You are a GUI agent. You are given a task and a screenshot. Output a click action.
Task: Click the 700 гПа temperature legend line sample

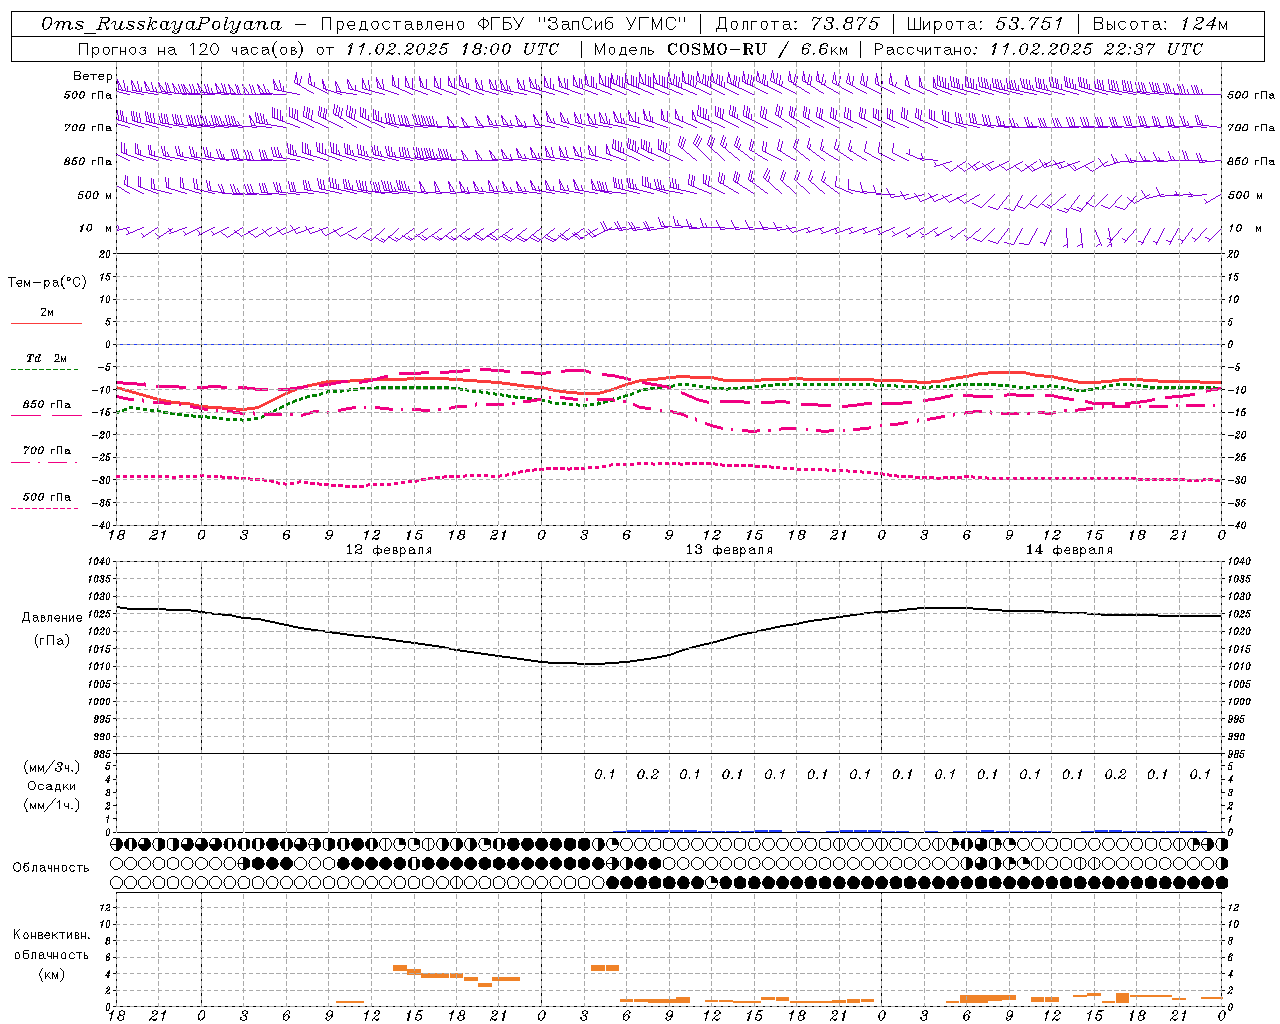pyautogui.click(x=45, y=462)
